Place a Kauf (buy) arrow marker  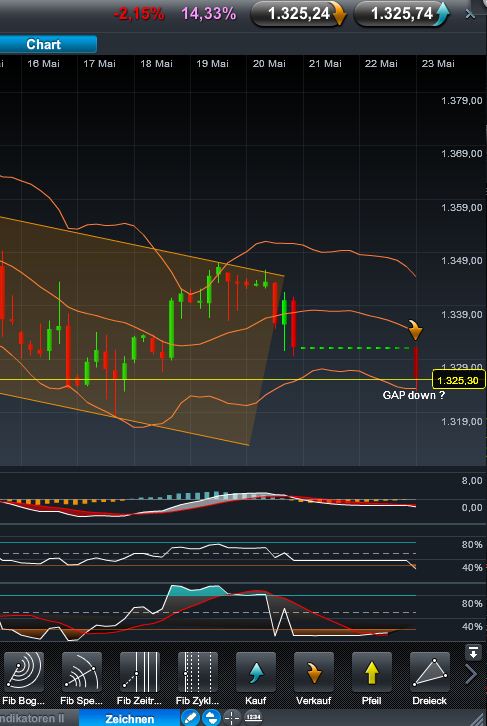pyautogui.click(x=256, y=672)
